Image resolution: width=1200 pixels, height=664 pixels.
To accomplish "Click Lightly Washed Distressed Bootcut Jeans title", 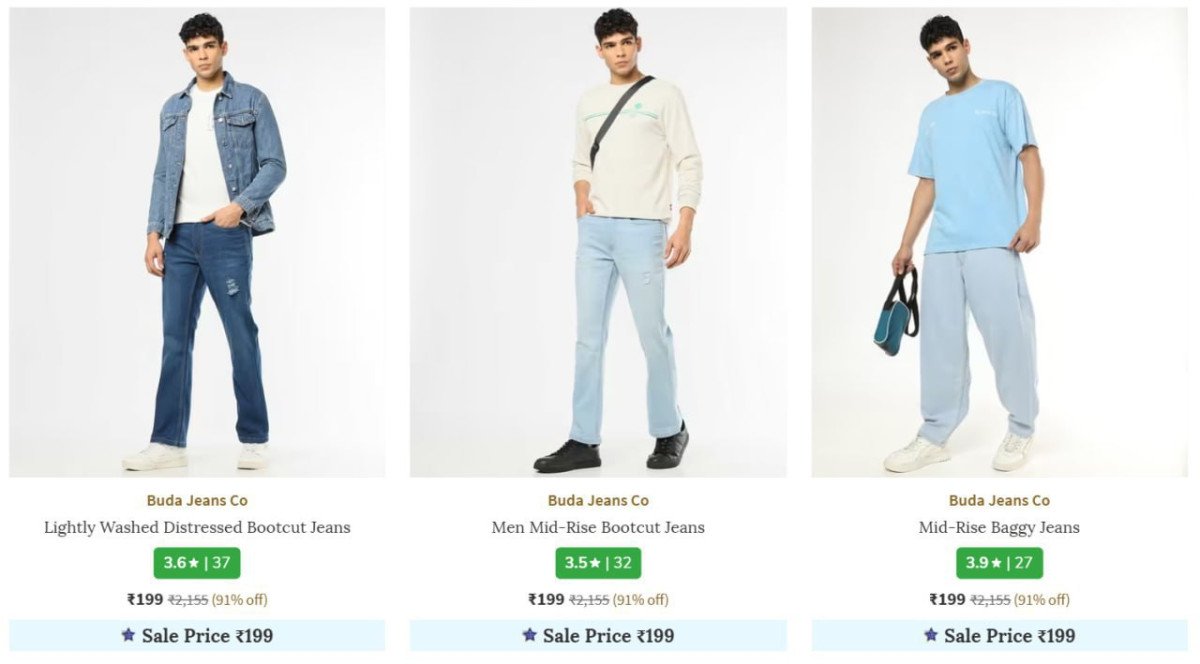I will tap(197, 527).
